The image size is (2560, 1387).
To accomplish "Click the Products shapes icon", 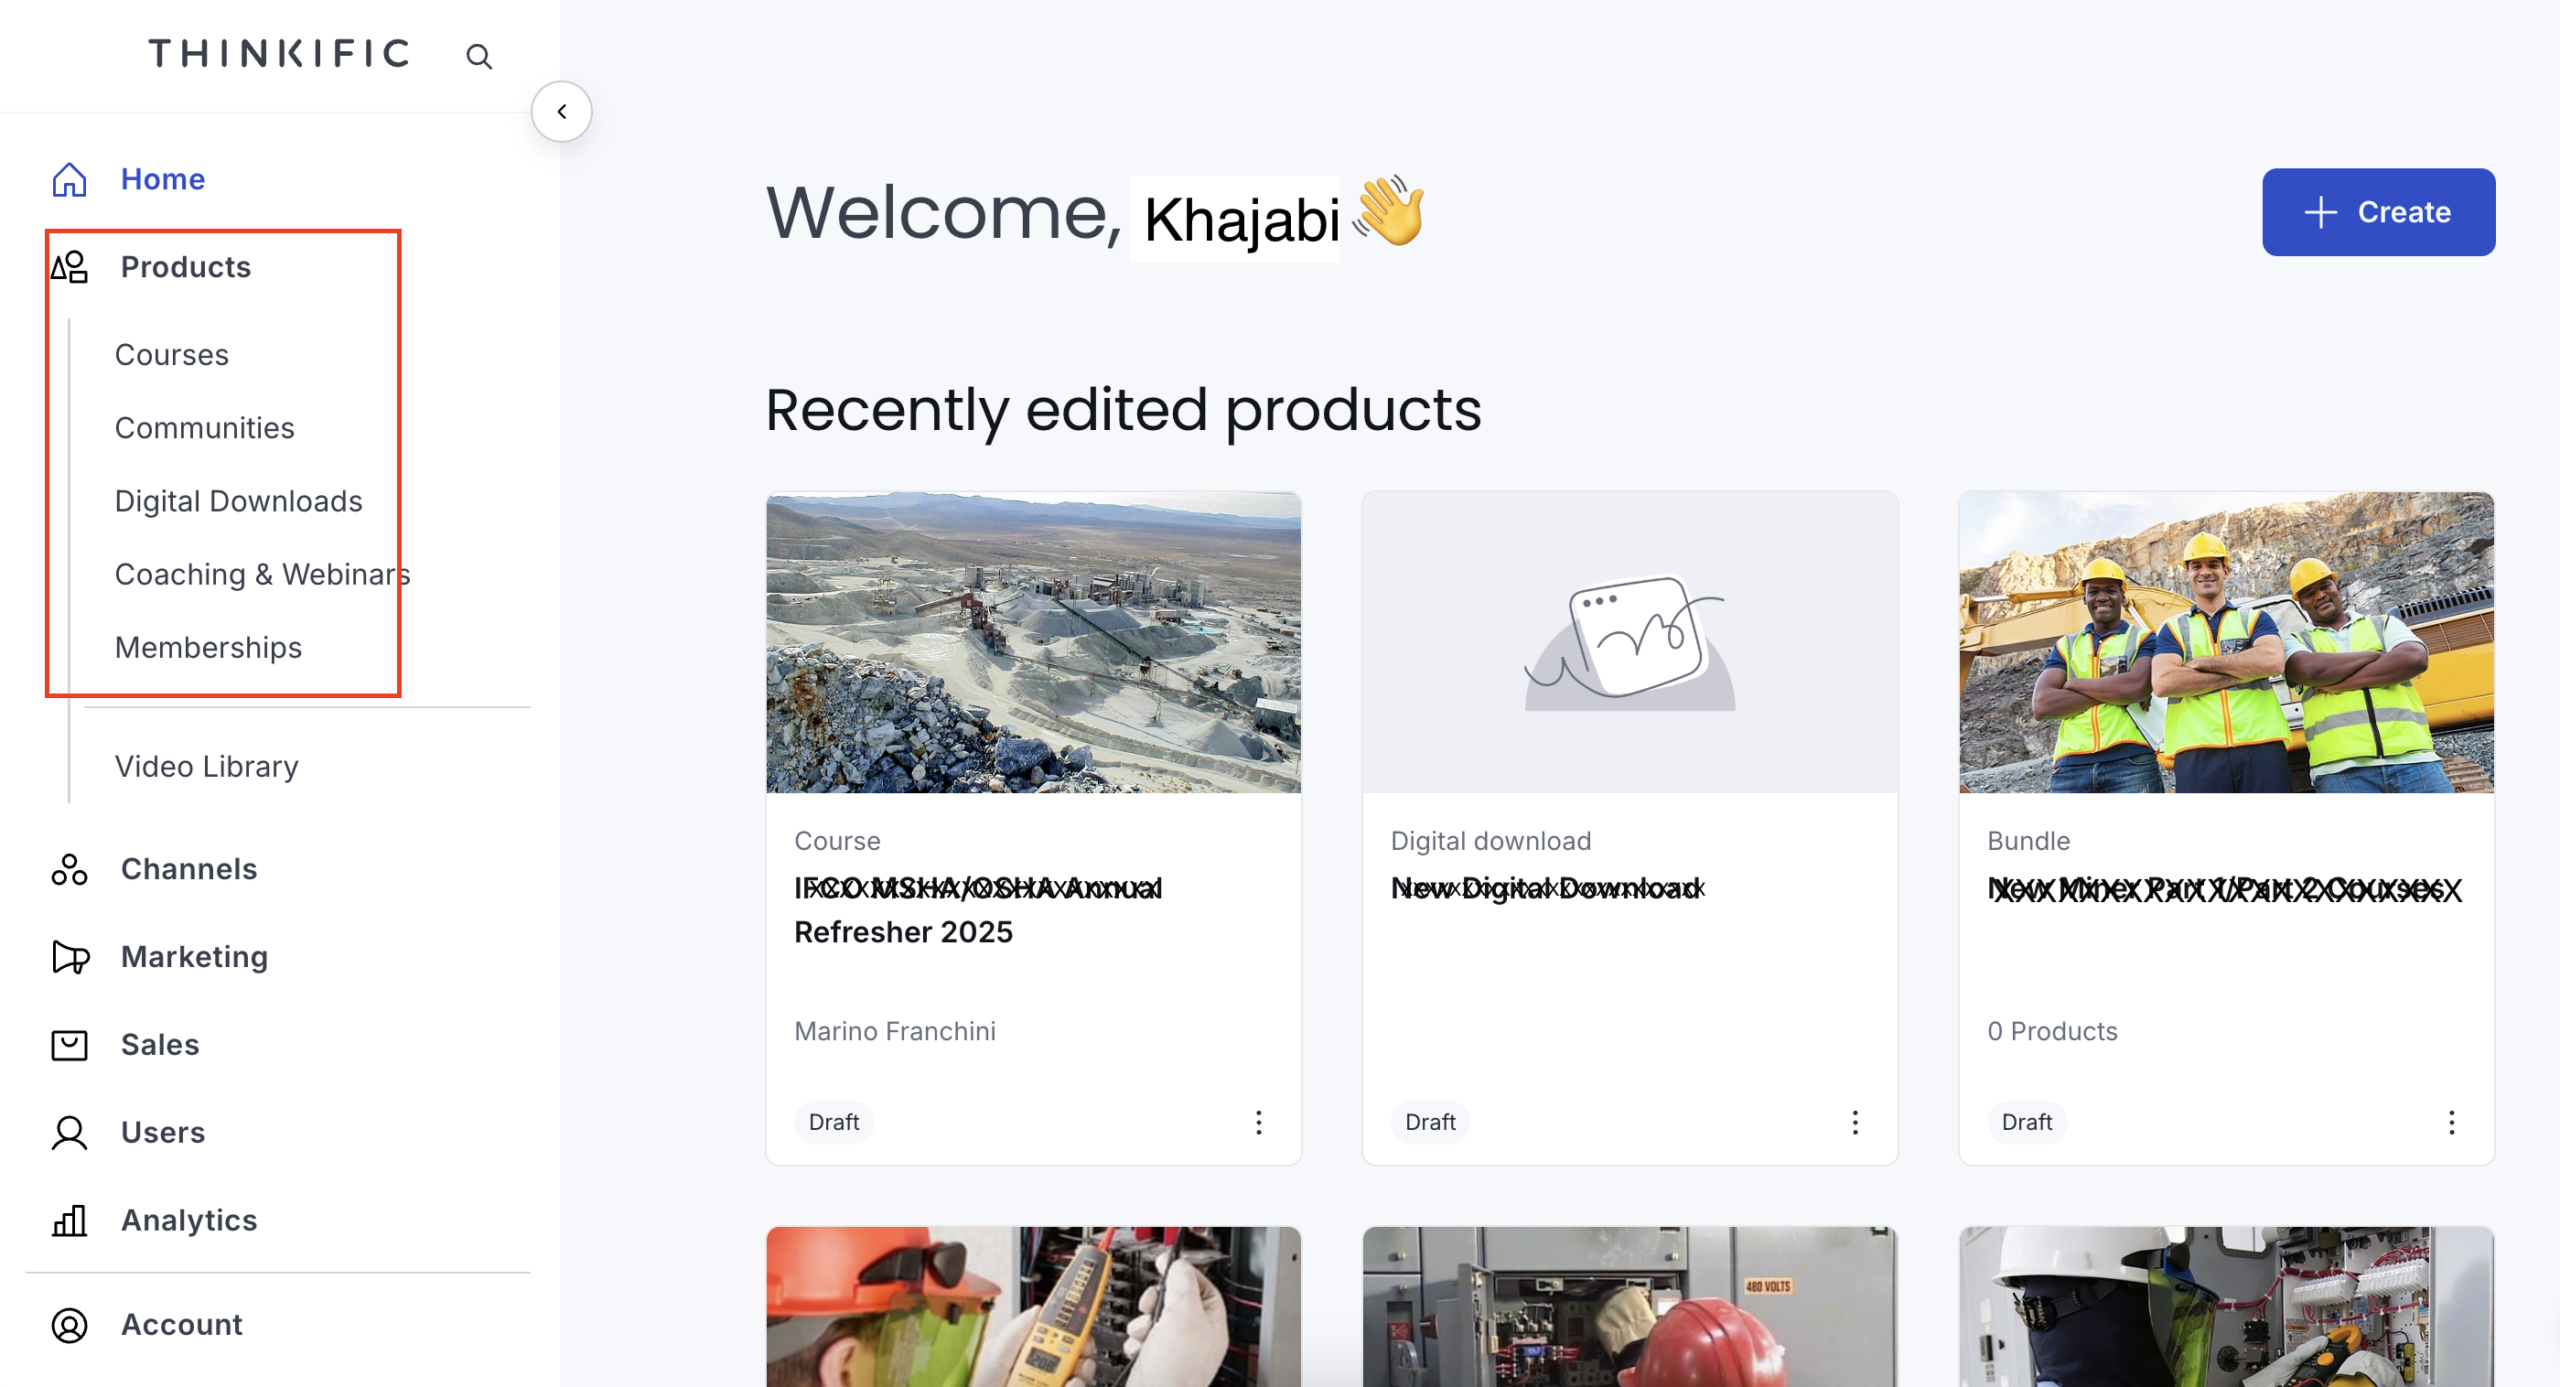I will click(69, 268).
